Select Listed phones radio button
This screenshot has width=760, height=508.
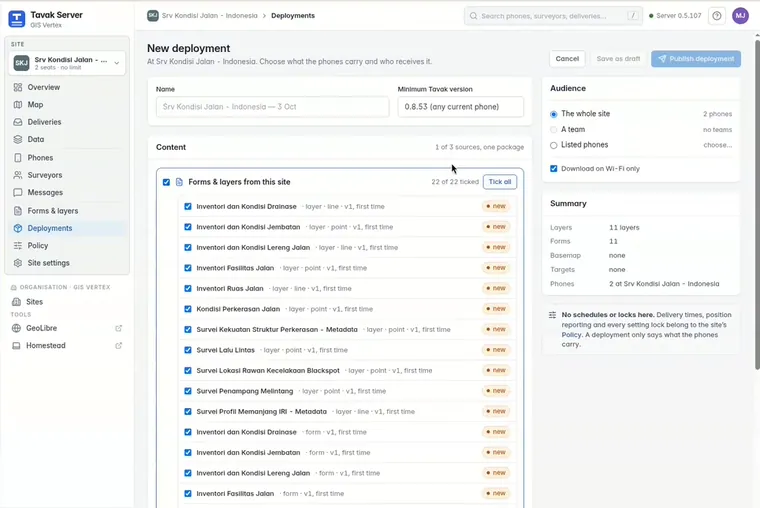(x=554, y=145)
